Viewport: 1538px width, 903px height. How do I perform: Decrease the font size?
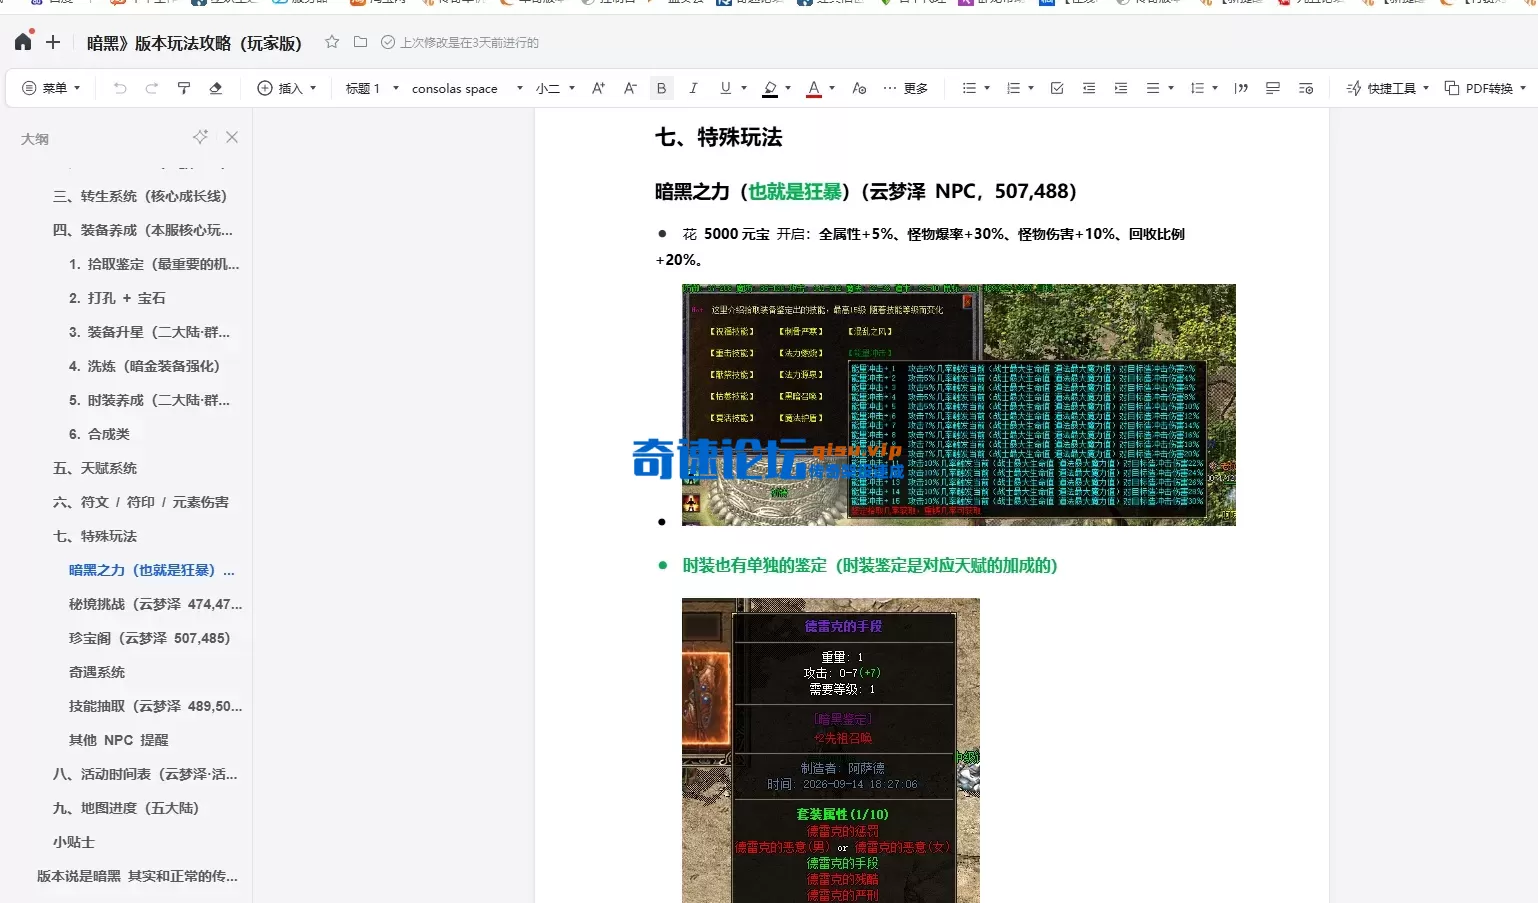[x=630, y=88]
